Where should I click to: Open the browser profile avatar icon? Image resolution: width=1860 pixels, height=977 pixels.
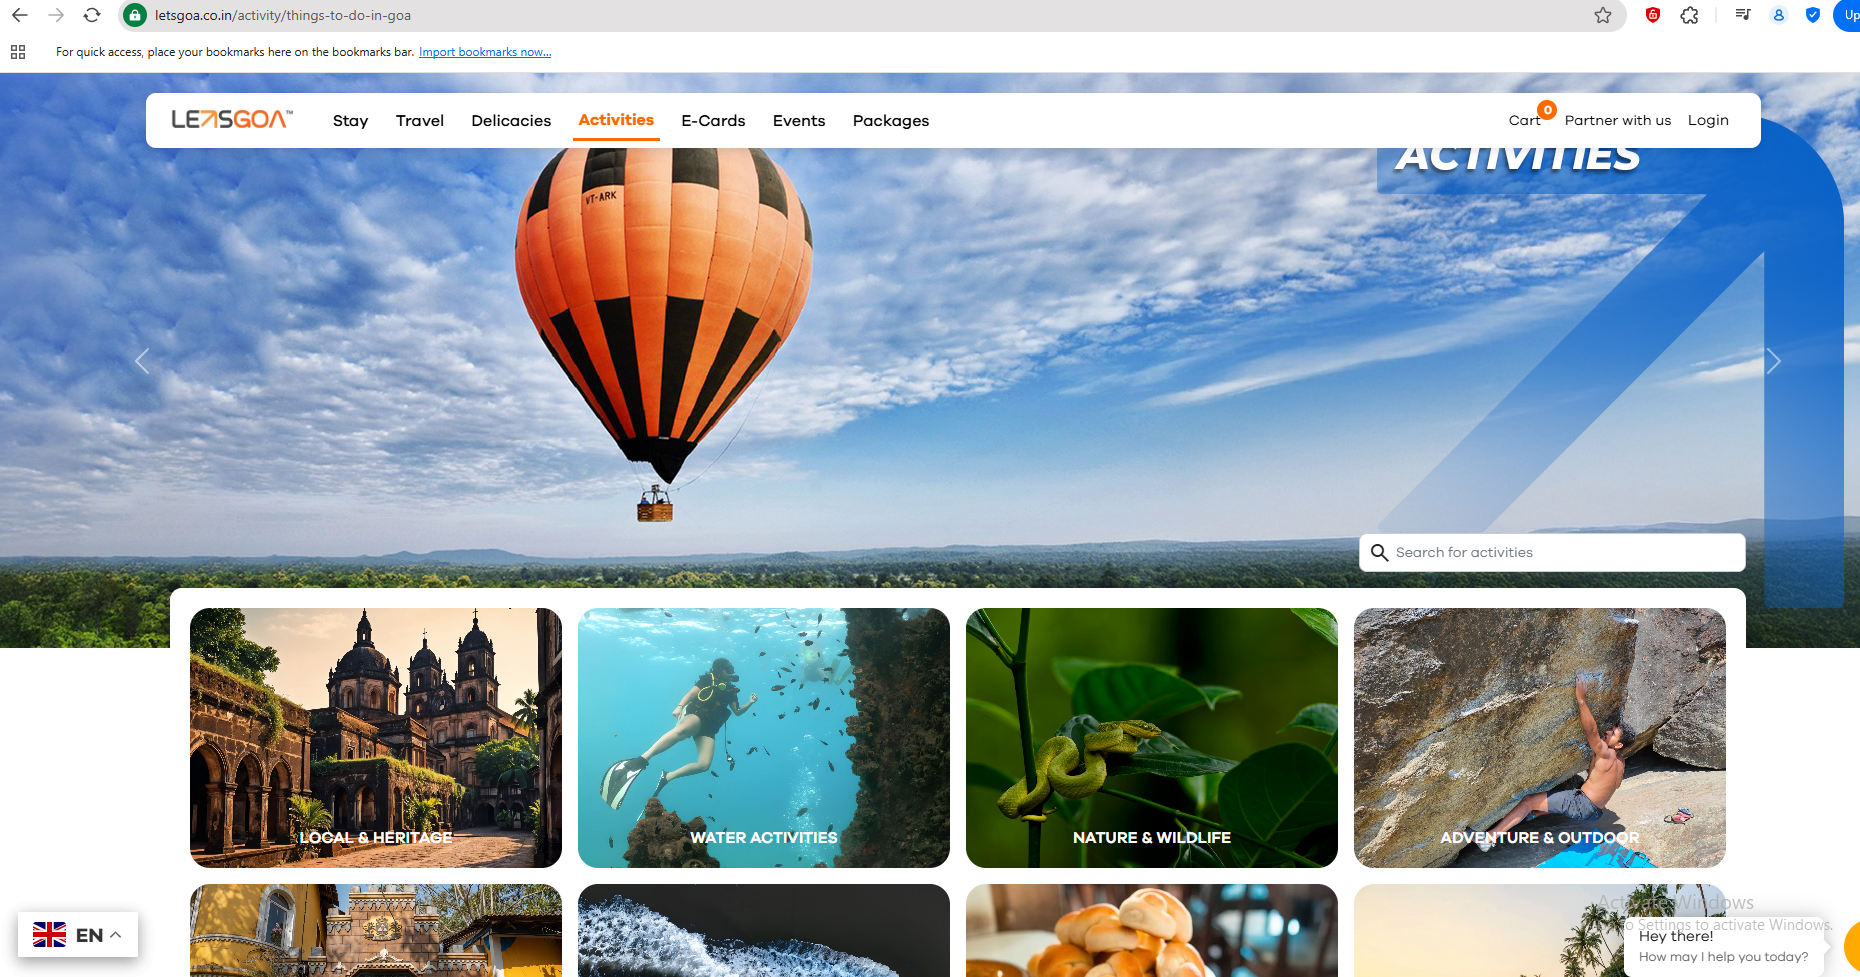[x=1778, y=15]
